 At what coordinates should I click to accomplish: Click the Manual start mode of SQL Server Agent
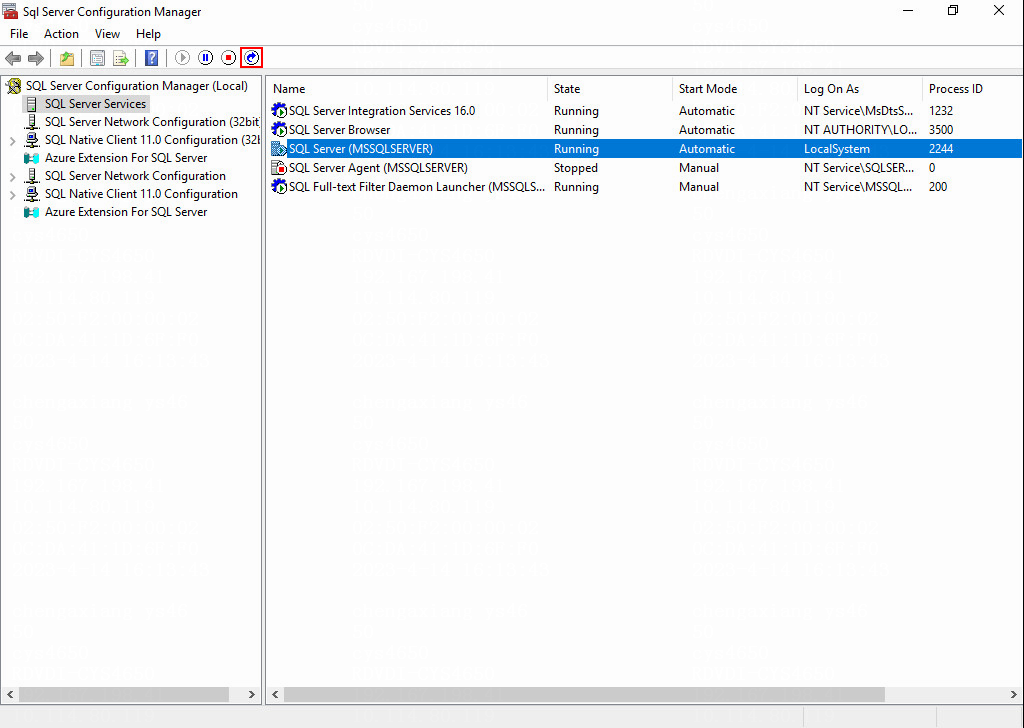pos(698,168)
